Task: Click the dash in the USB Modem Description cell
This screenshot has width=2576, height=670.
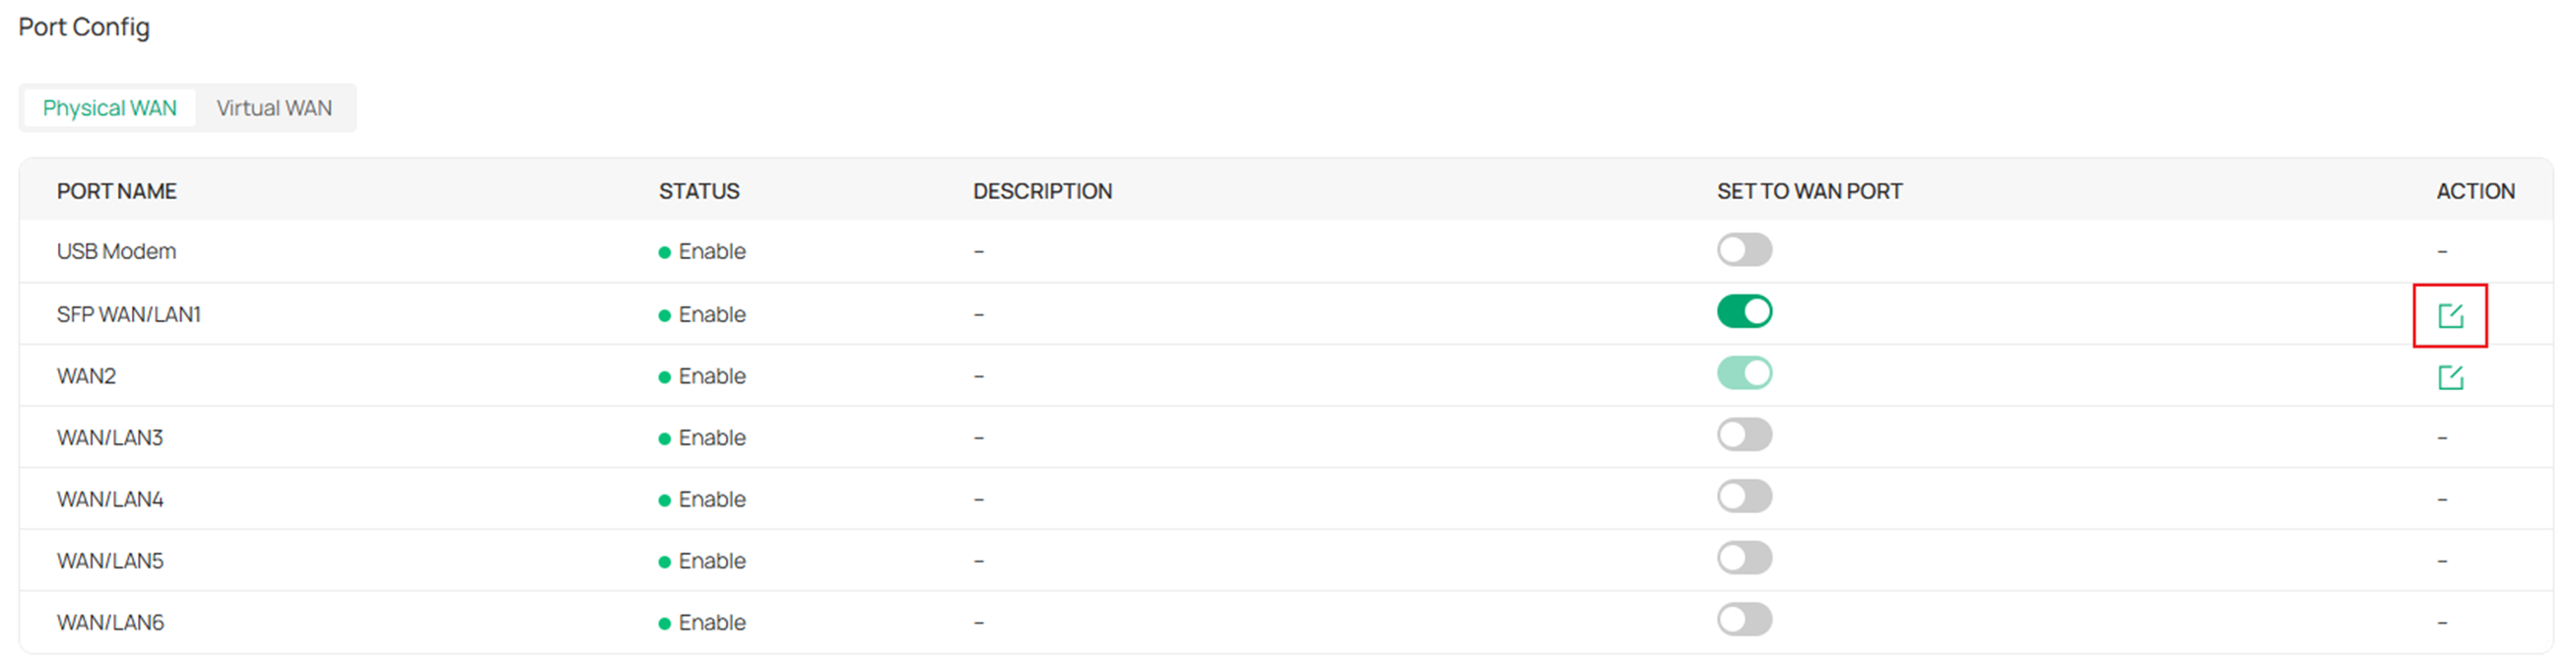Action: [x=978, y=251]
